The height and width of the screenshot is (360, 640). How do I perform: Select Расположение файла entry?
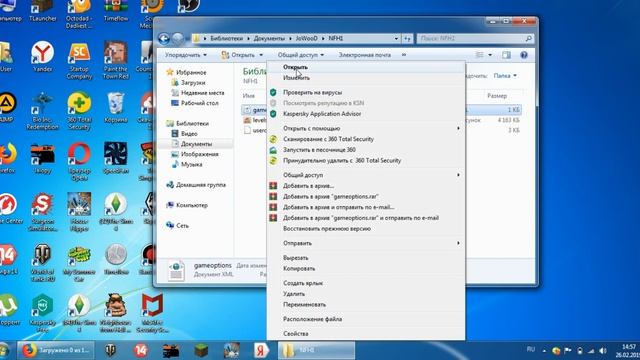(x=312, y=319)
